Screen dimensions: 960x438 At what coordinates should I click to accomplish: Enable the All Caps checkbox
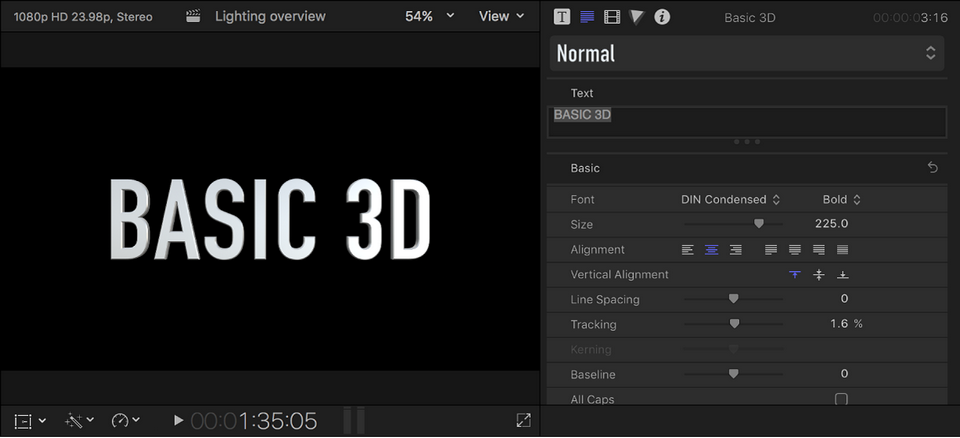tap(841, 399)
